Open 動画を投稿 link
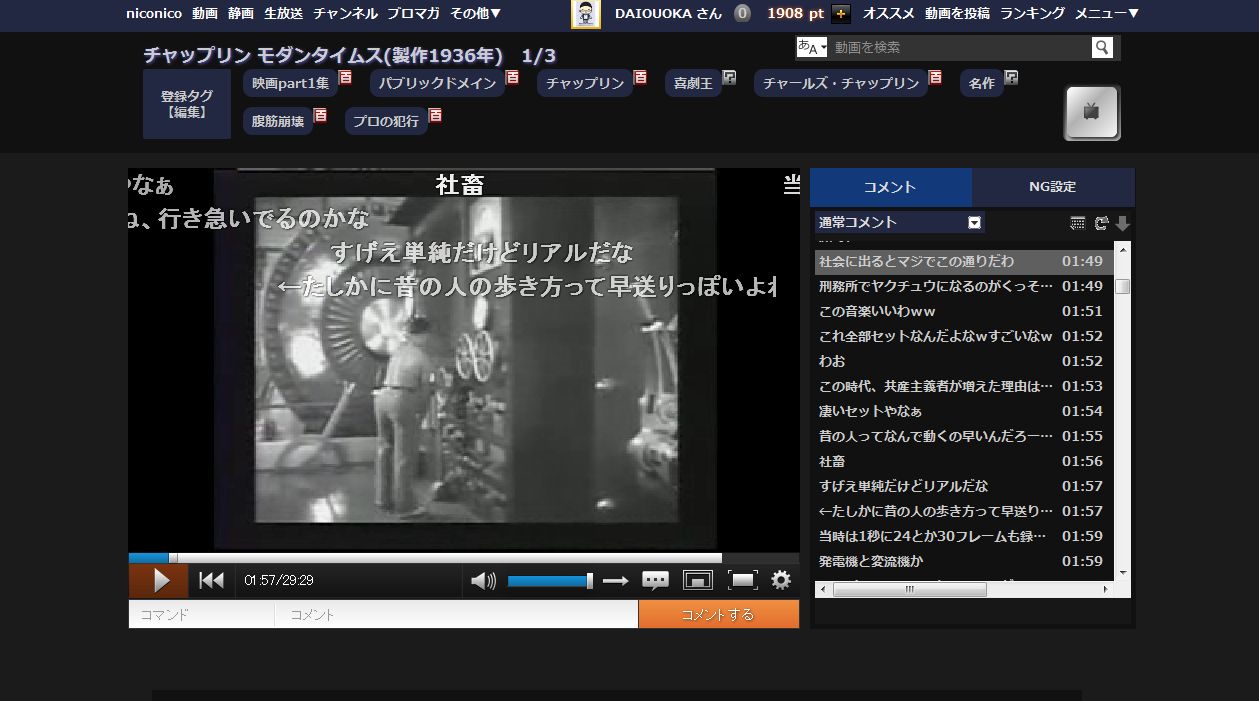The image size is (1259, 701). pos(957,13)
